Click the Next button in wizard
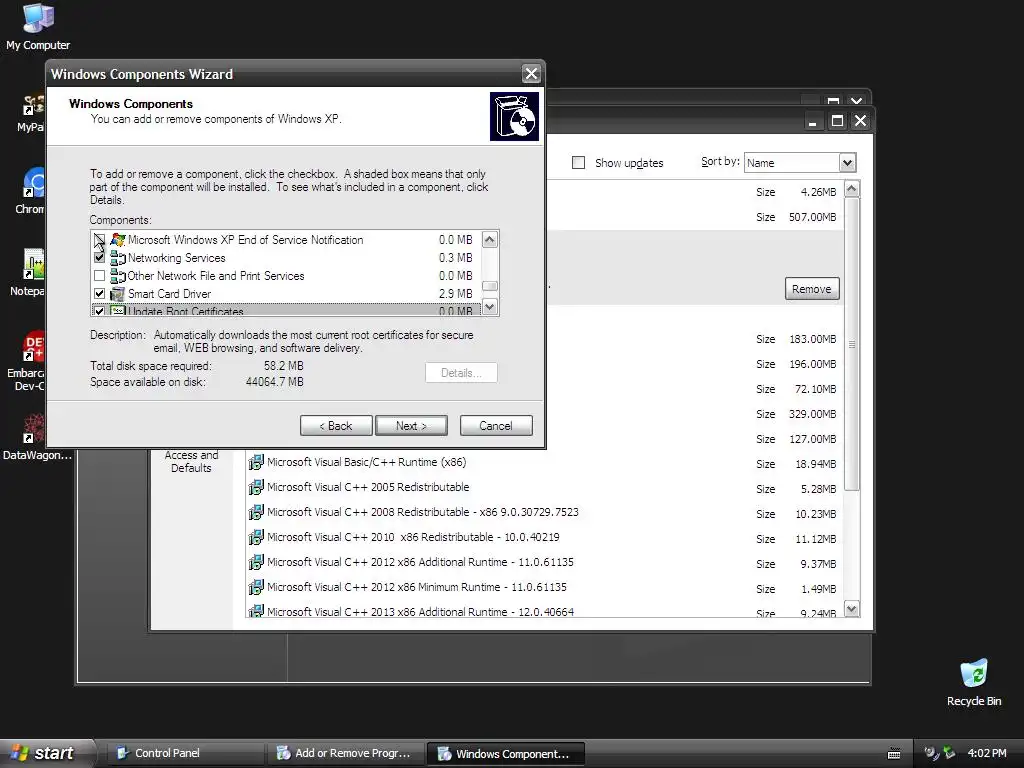The image size is (1024, 768). (x=411, y=426)
